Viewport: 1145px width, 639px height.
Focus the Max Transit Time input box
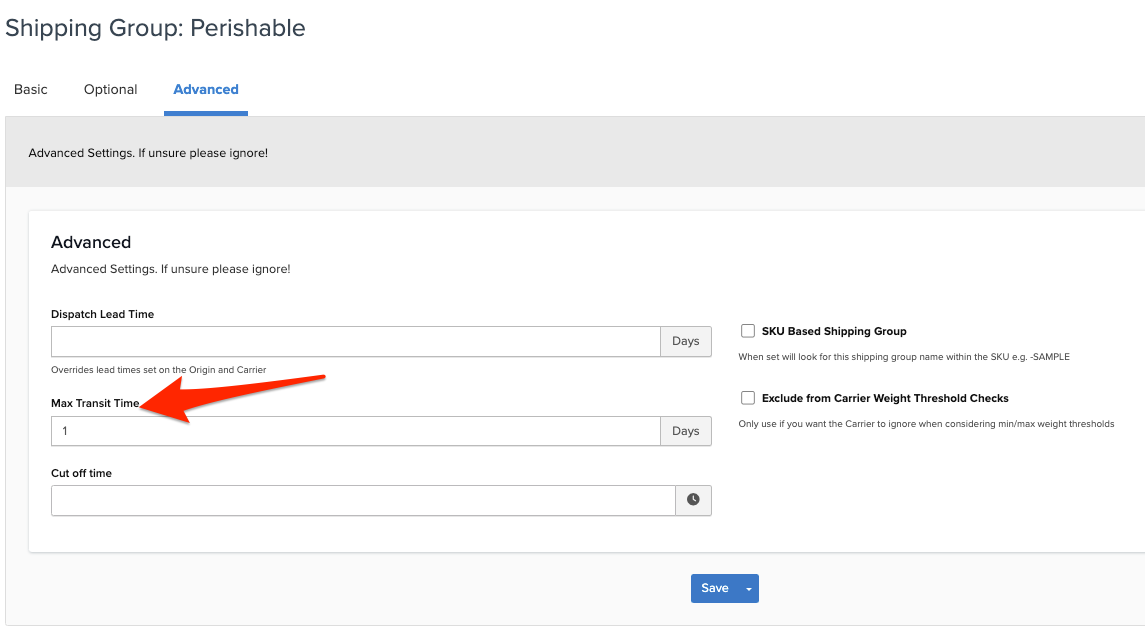tap(355, 431)
